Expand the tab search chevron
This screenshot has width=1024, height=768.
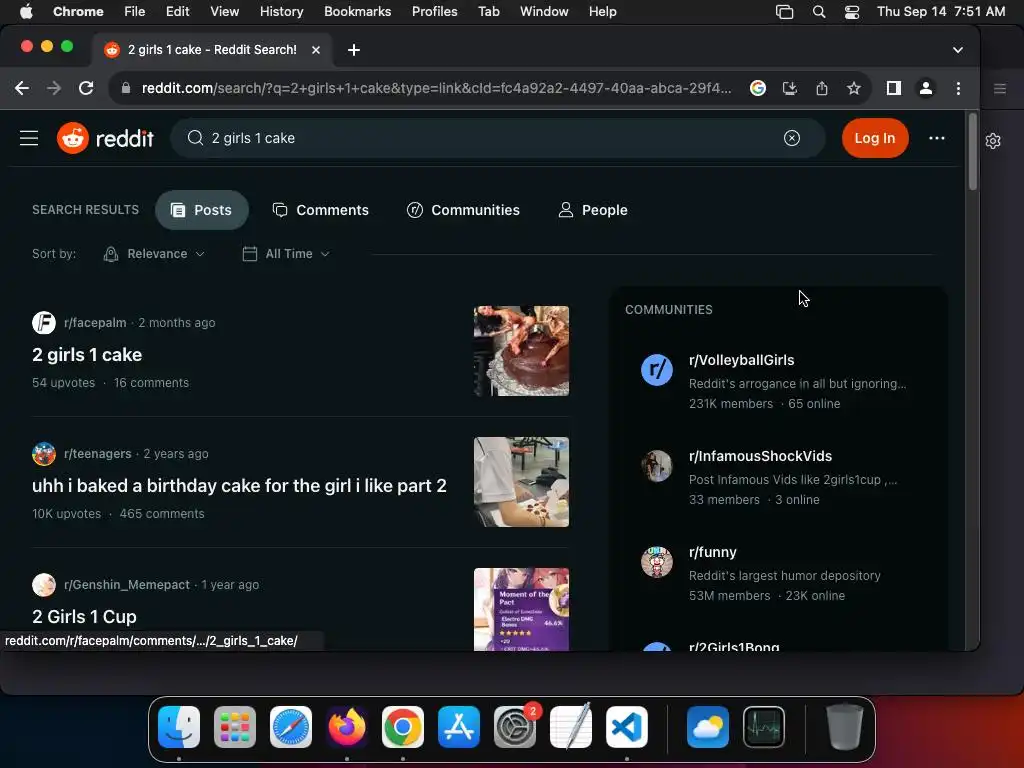click(x=957, y=50)
